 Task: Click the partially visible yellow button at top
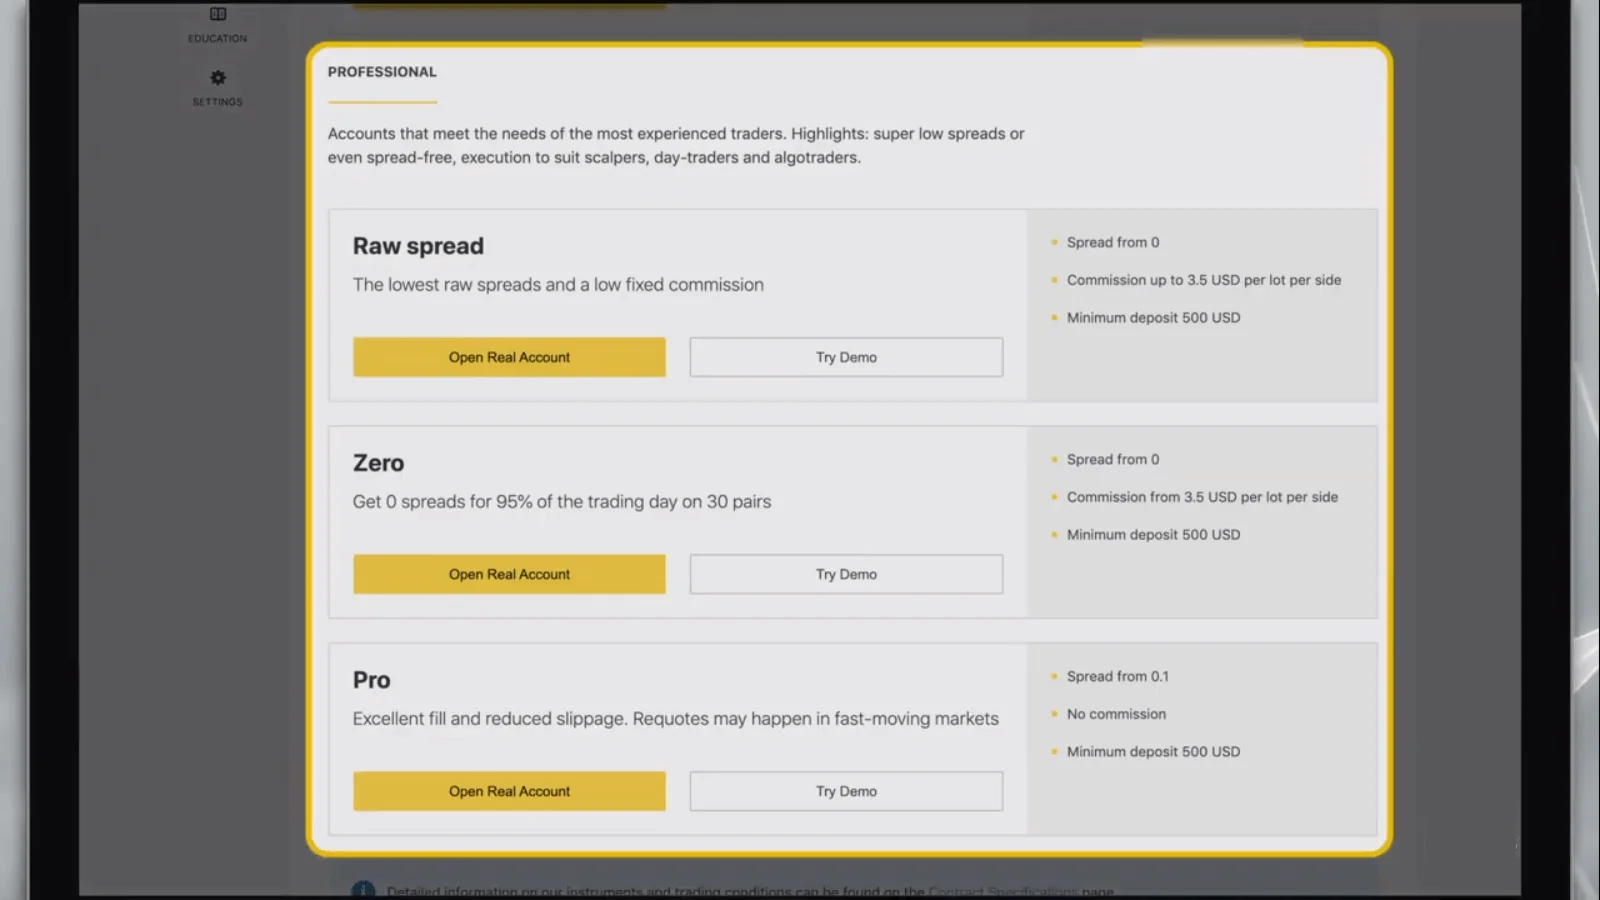[509, 5]
